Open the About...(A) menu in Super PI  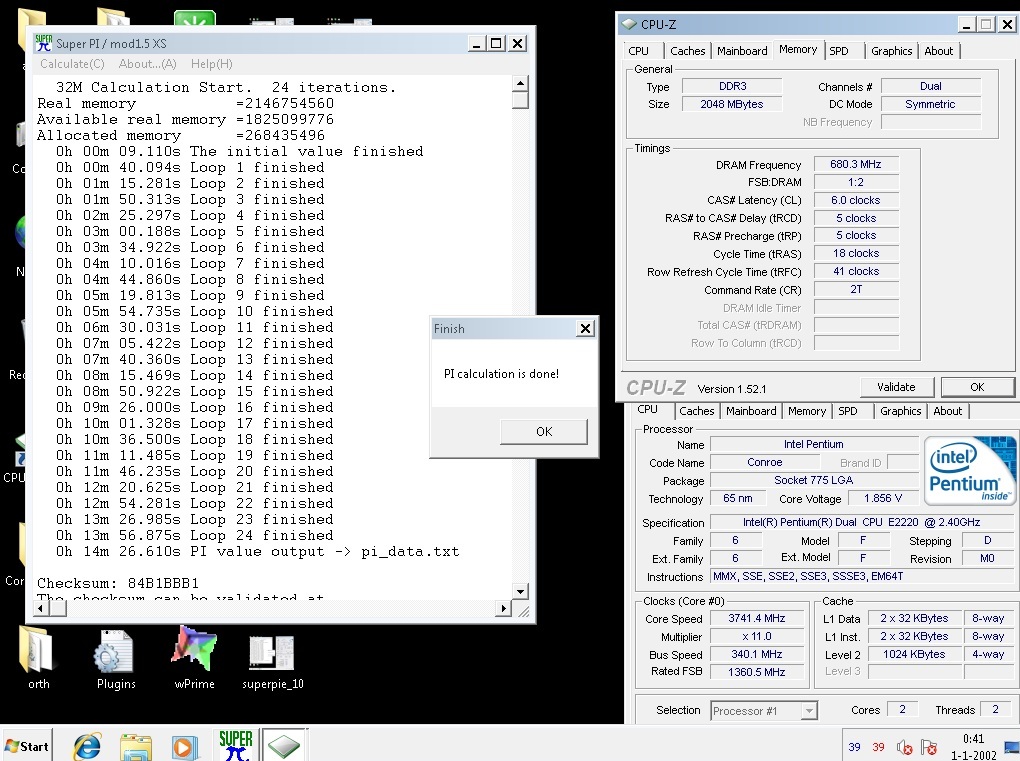pos(148,64)
